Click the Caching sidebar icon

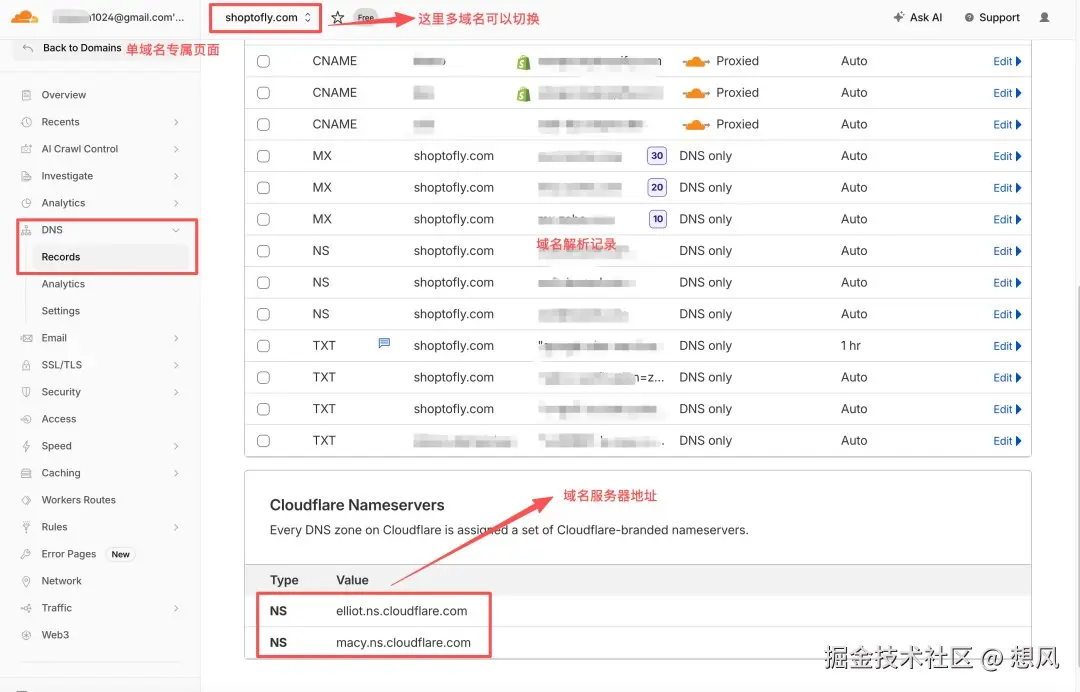coord(26,473)
